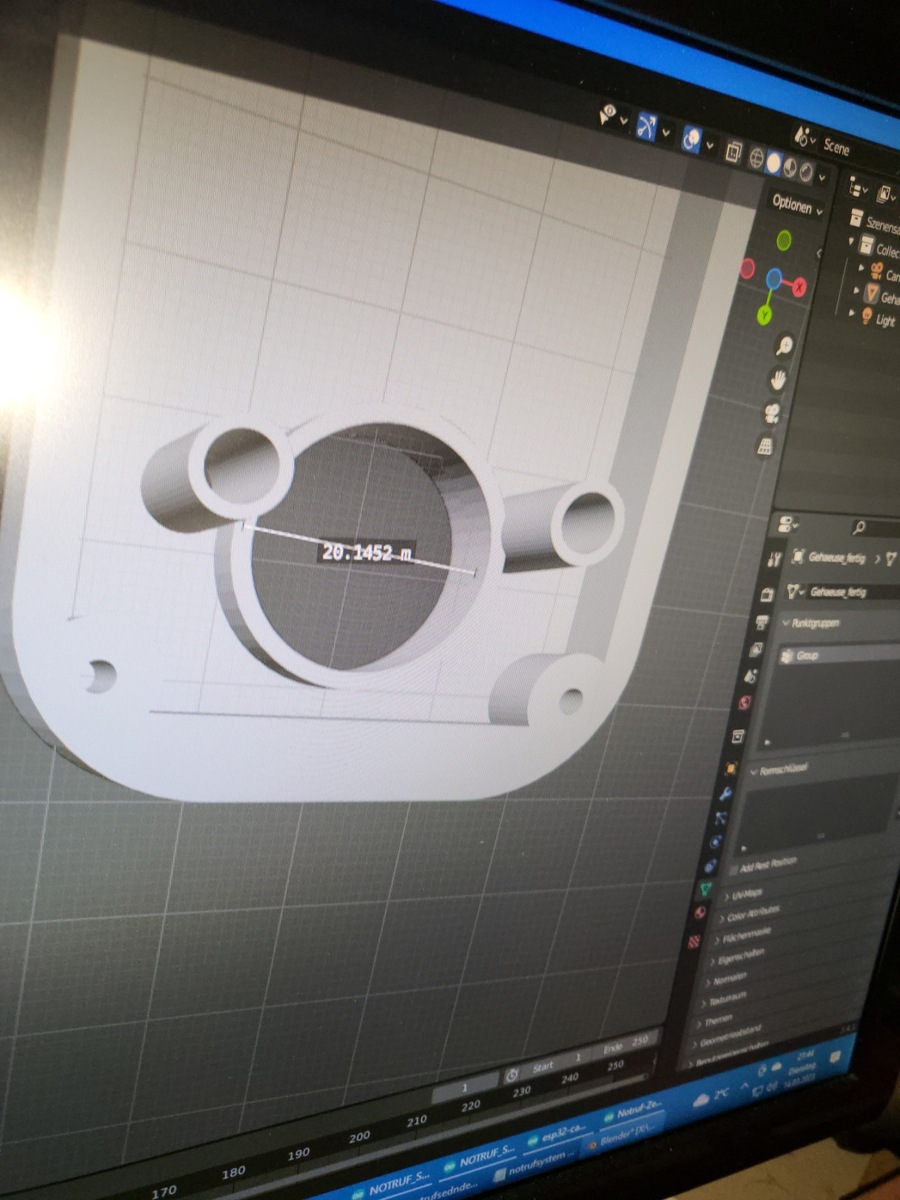Open the scene selector icon dropdown
This screenshot has height=1200, width=900.
click(804, 136)
